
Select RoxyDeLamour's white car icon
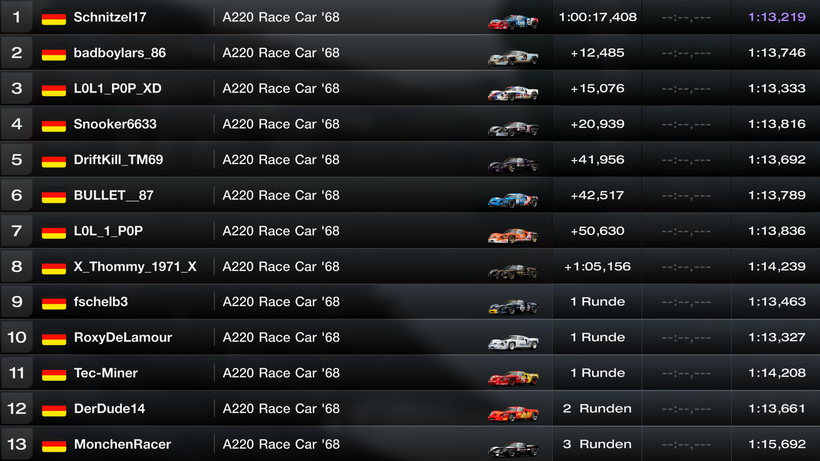(513, 342)
